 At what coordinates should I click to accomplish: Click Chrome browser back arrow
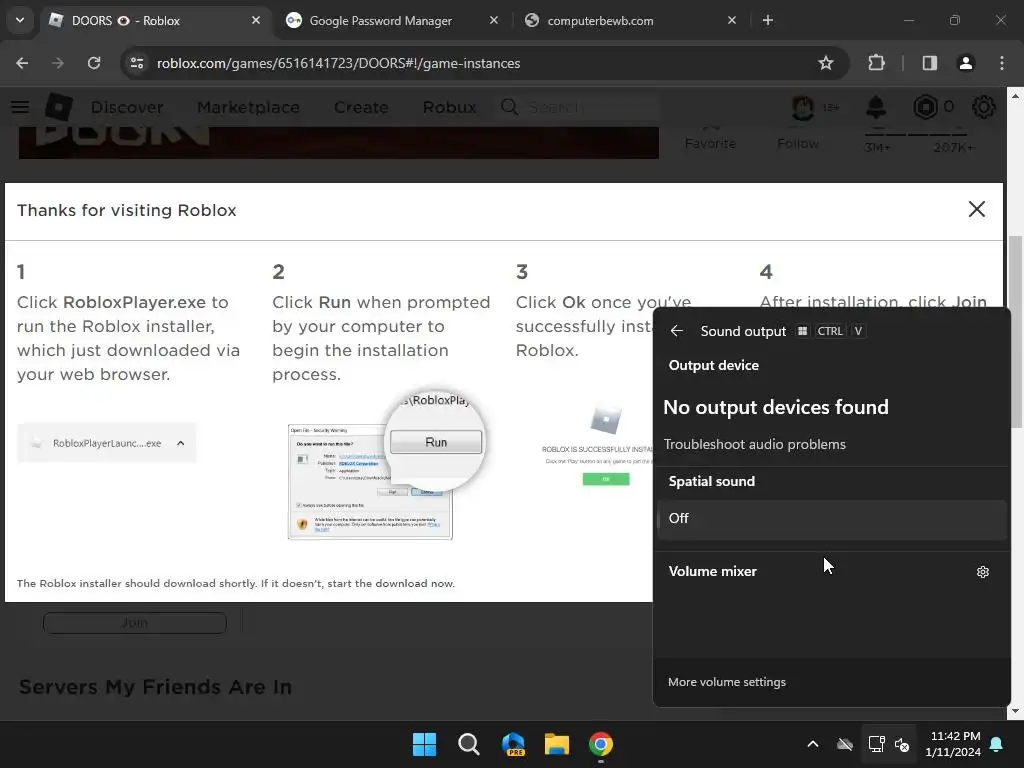[x=22, y=63]
